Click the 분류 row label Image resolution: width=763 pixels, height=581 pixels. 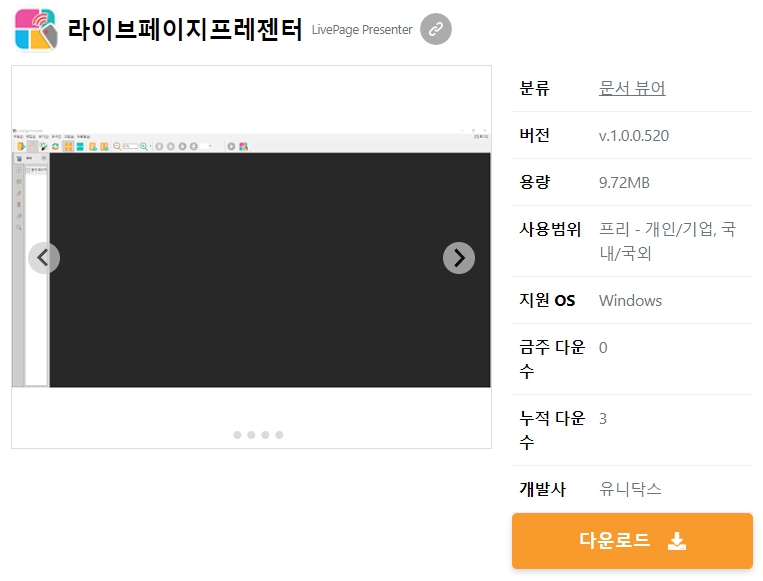tap(535, 88)
